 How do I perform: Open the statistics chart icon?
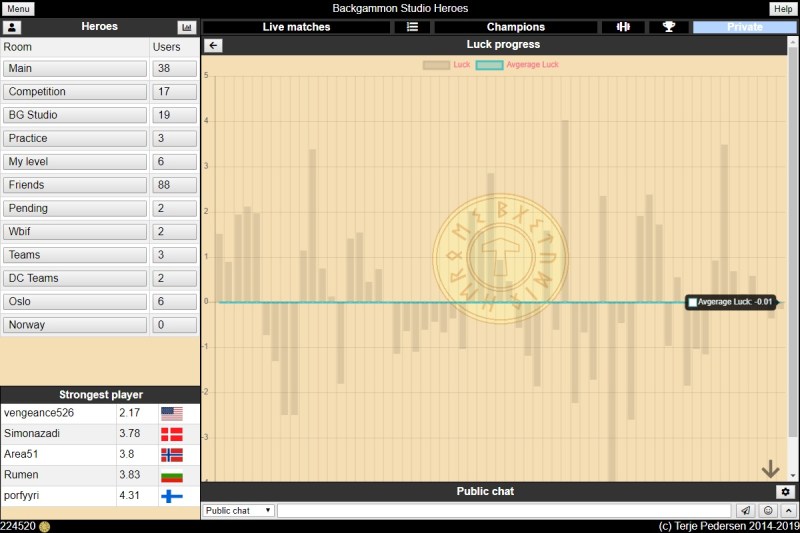(x=187, y=27)
